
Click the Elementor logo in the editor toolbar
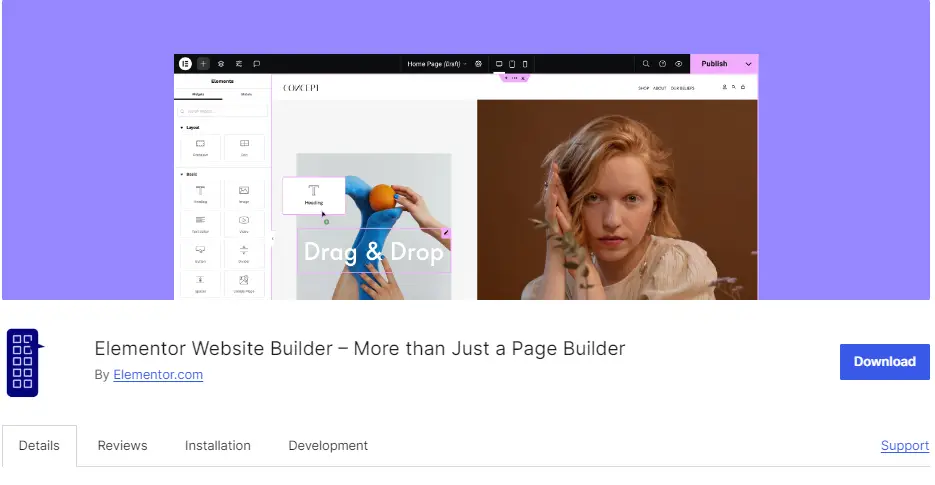[x=185, y=64]
